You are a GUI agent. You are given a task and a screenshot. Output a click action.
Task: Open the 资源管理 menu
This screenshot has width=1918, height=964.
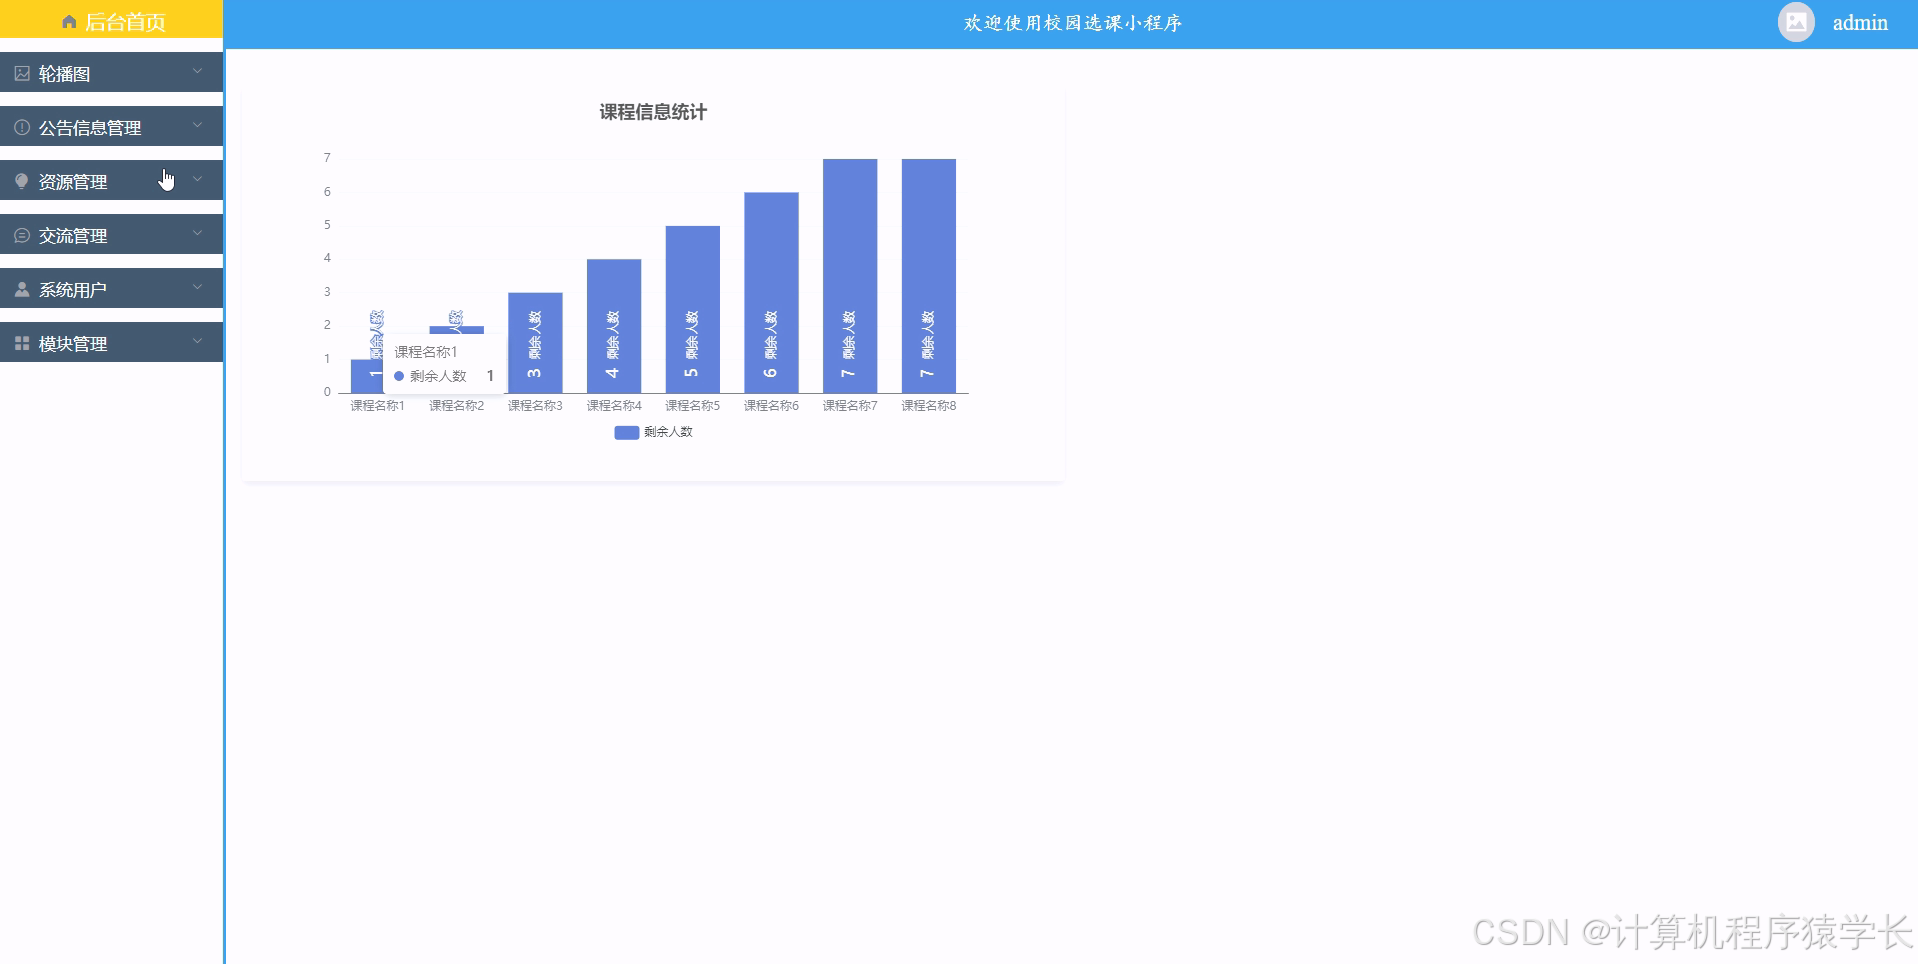coord(111,181)
